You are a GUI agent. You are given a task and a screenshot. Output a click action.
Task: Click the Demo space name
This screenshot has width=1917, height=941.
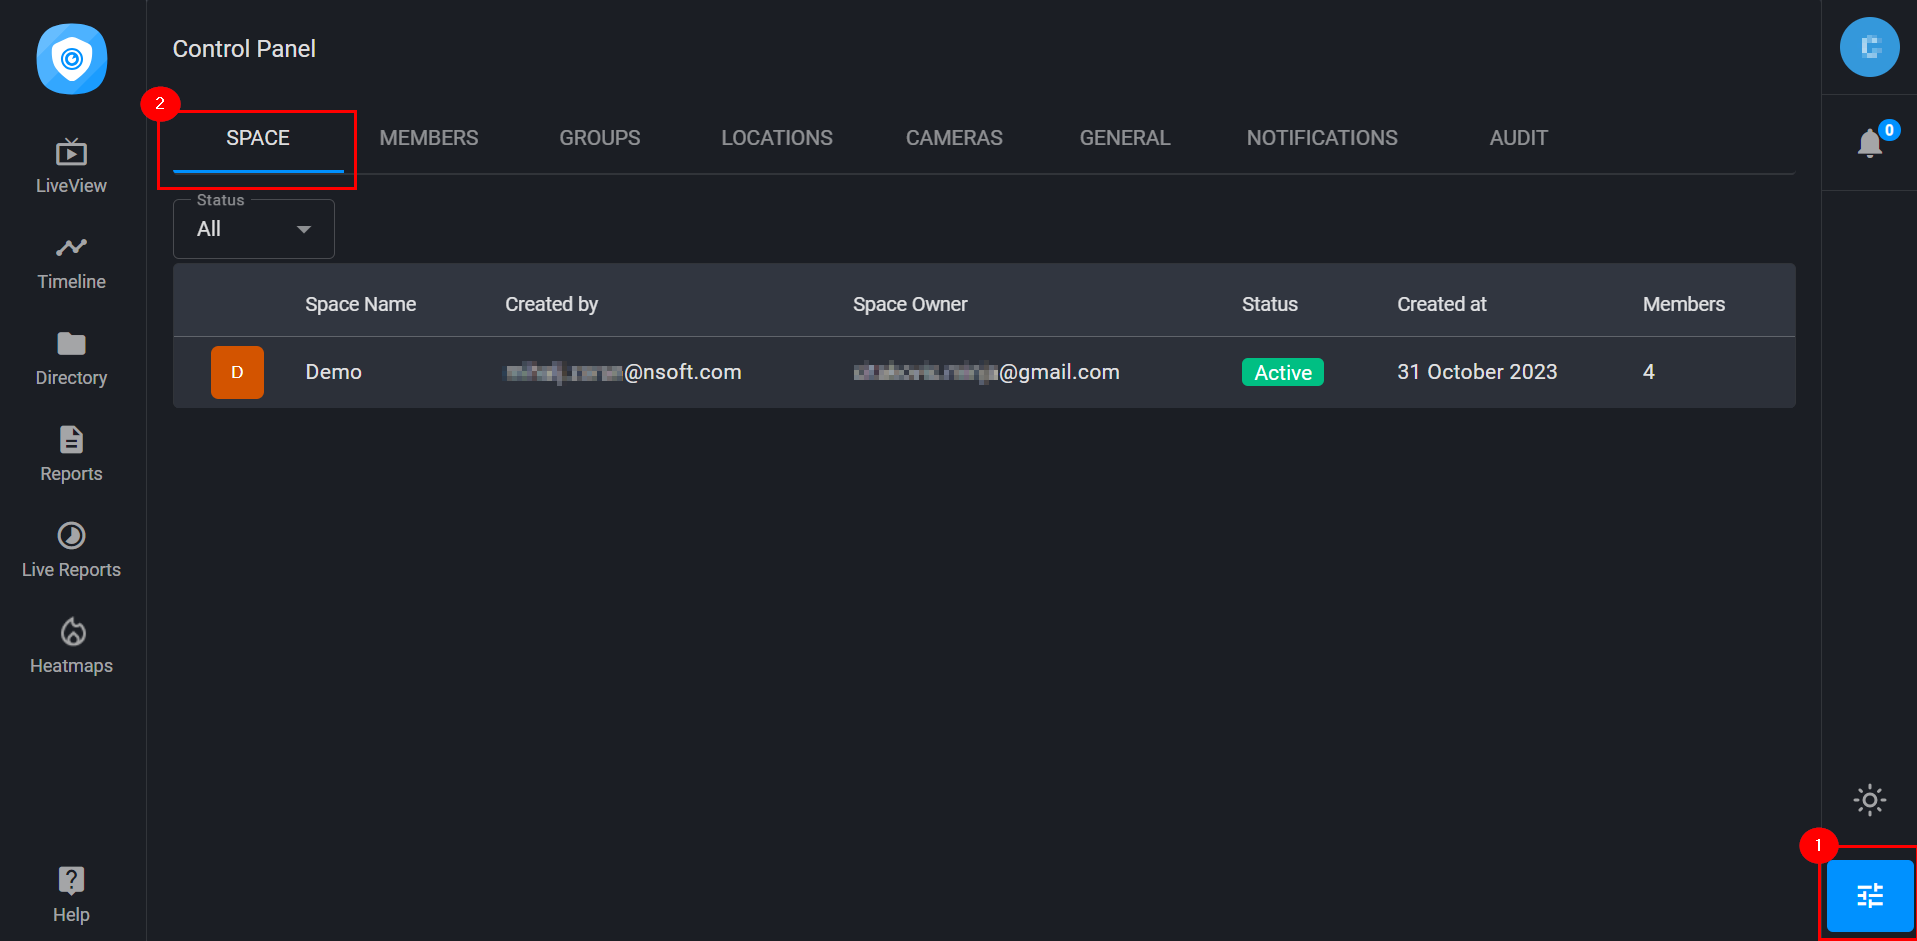(334, 372)
